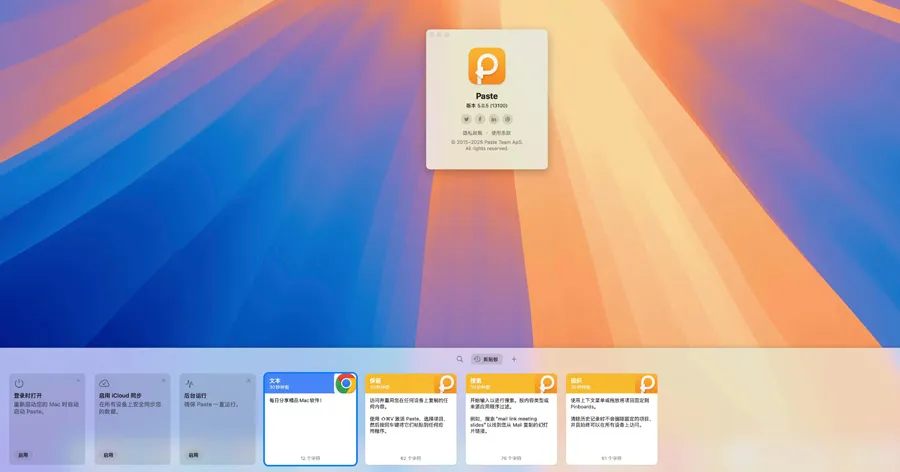
Task: Select the 剪贴板 history tab
Action: [x=487, y=359]
